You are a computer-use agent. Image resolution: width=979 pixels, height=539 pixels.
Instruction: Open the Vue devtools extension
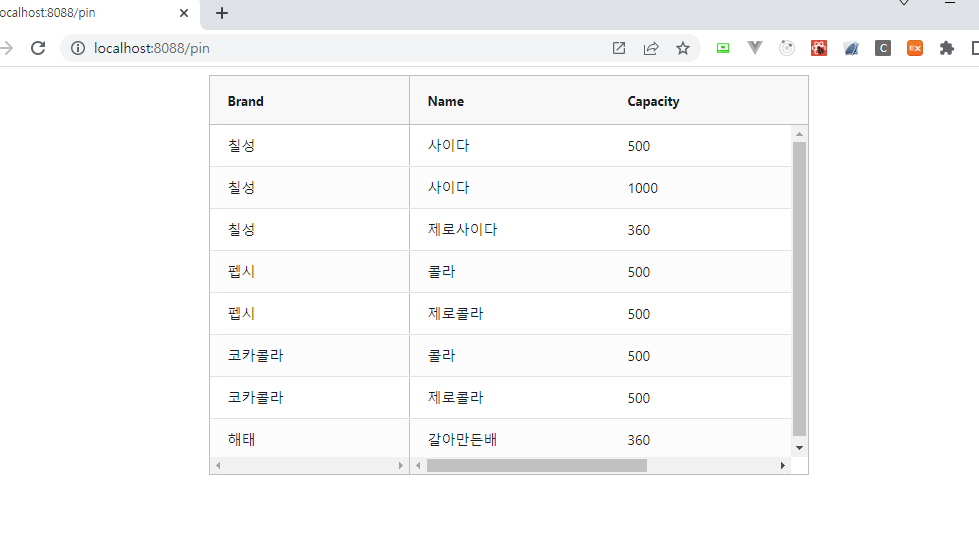[x=755, y=48]
